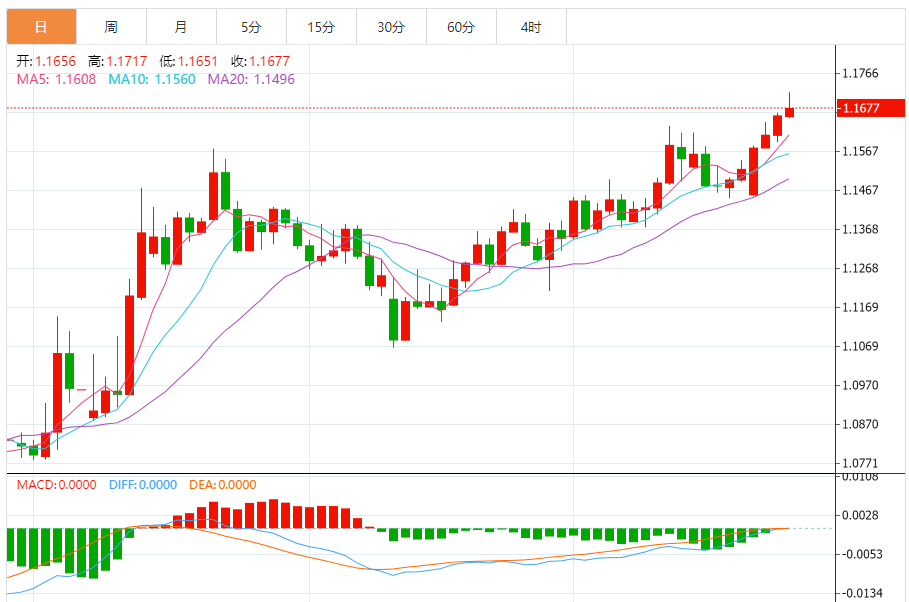
Task: Switch to the 周 weekly tab
Action: [111, 27]
